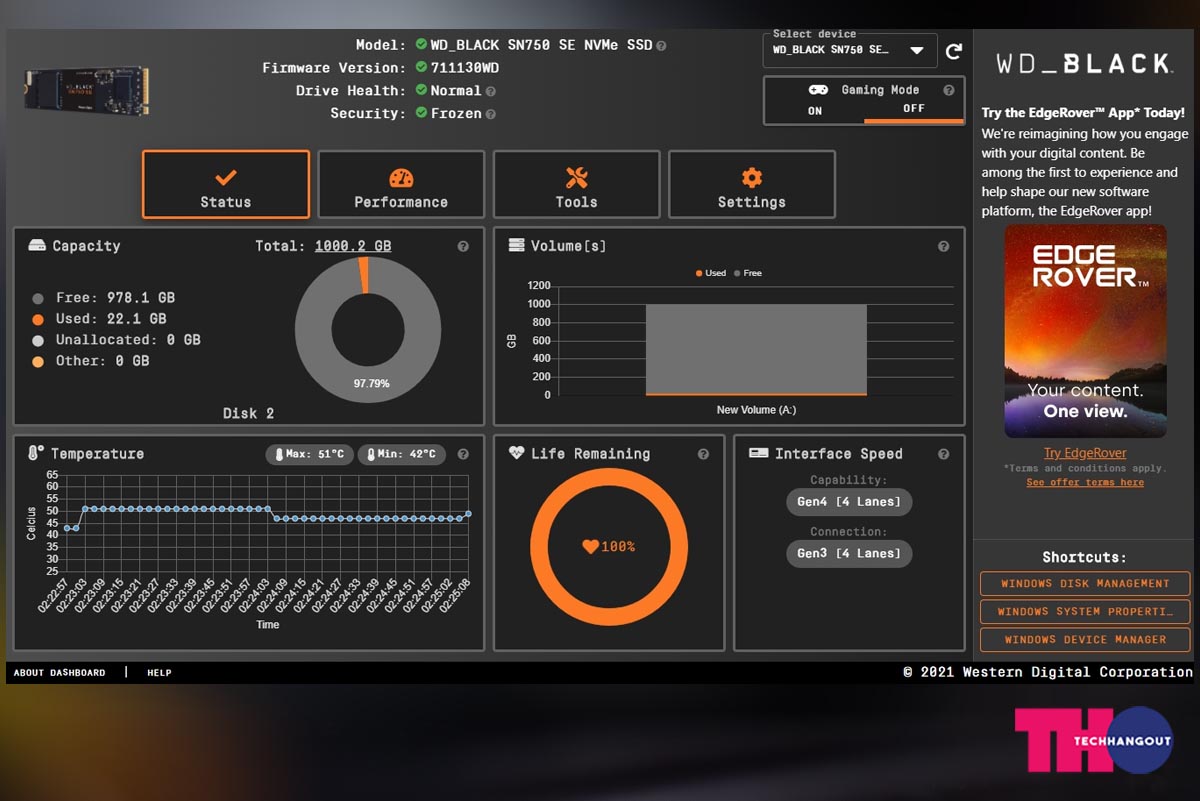1200x801 pixels.
Task: Open help for Life Remaining panel
Action: (703, 454)
